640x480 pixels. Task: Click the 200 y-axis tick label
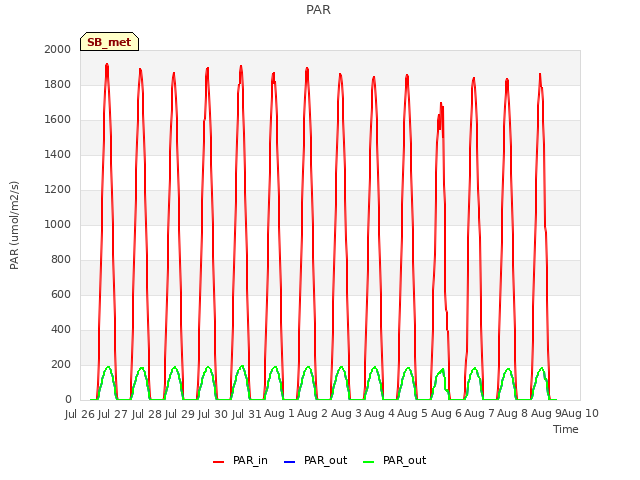(x=61, y=364)
